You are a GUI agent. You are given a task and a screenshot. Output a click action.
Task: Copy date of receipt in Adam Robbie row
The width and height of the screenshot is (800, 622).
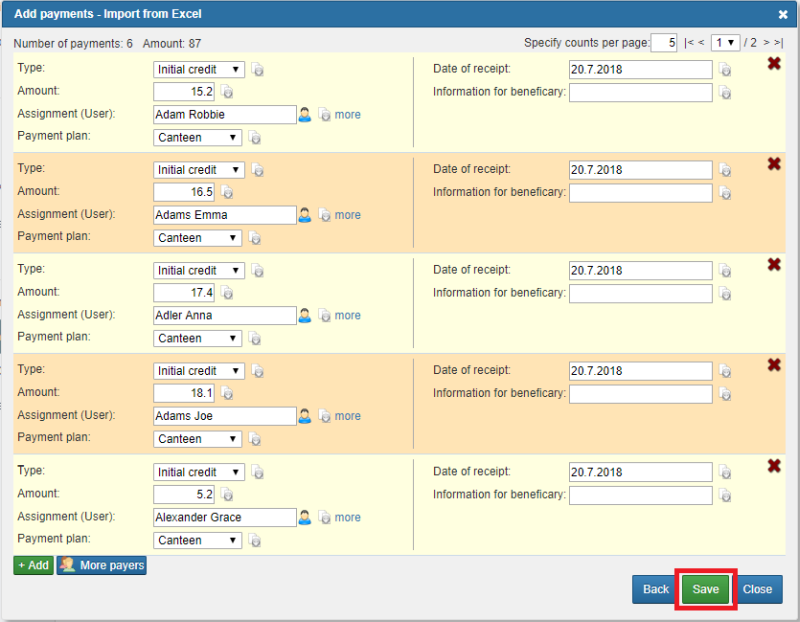pos(725,69)
